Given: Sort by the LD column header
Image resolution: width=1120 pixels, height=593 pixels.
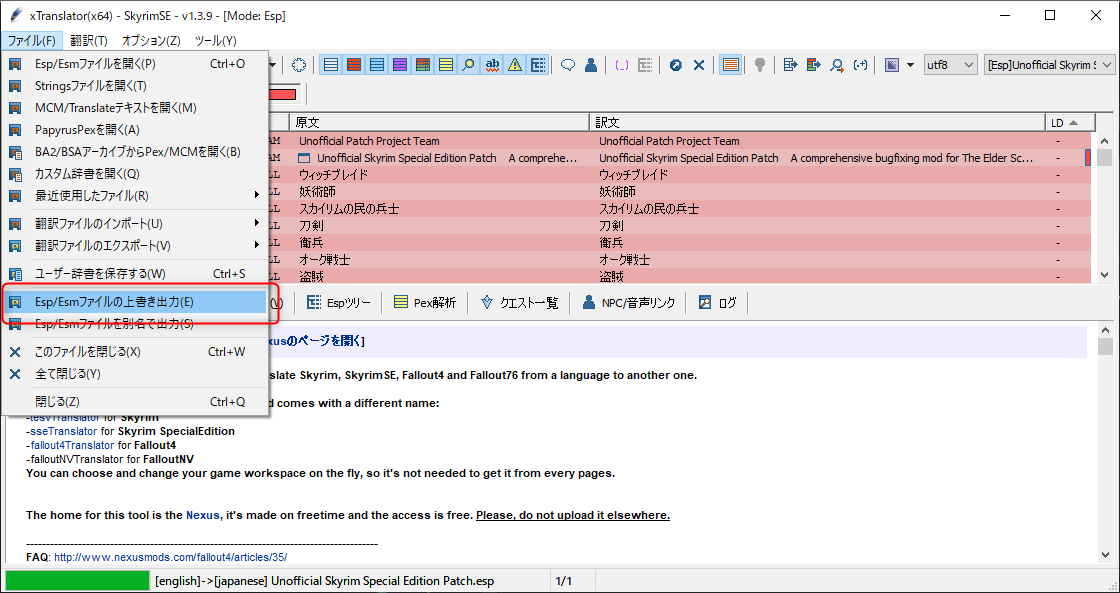Looking at the screenshot, I should (x=1069, y=123).
